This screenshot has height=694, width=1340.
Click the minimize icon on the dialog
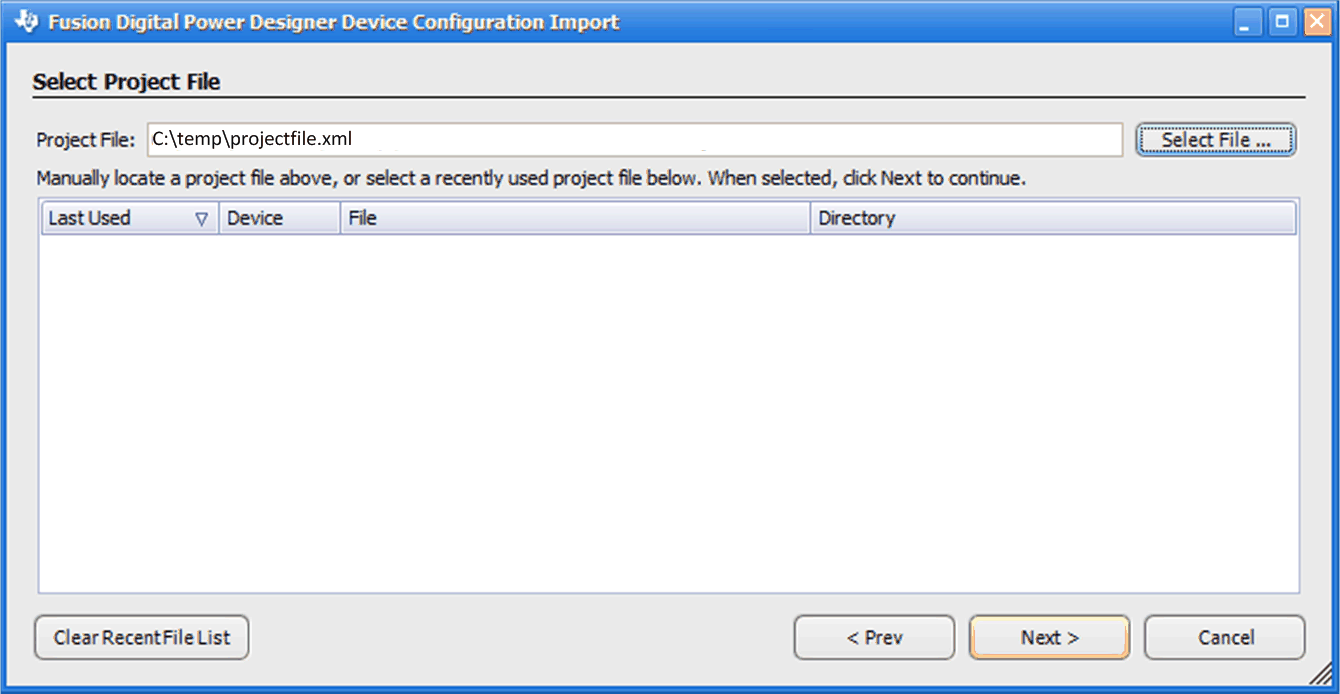1246,20
